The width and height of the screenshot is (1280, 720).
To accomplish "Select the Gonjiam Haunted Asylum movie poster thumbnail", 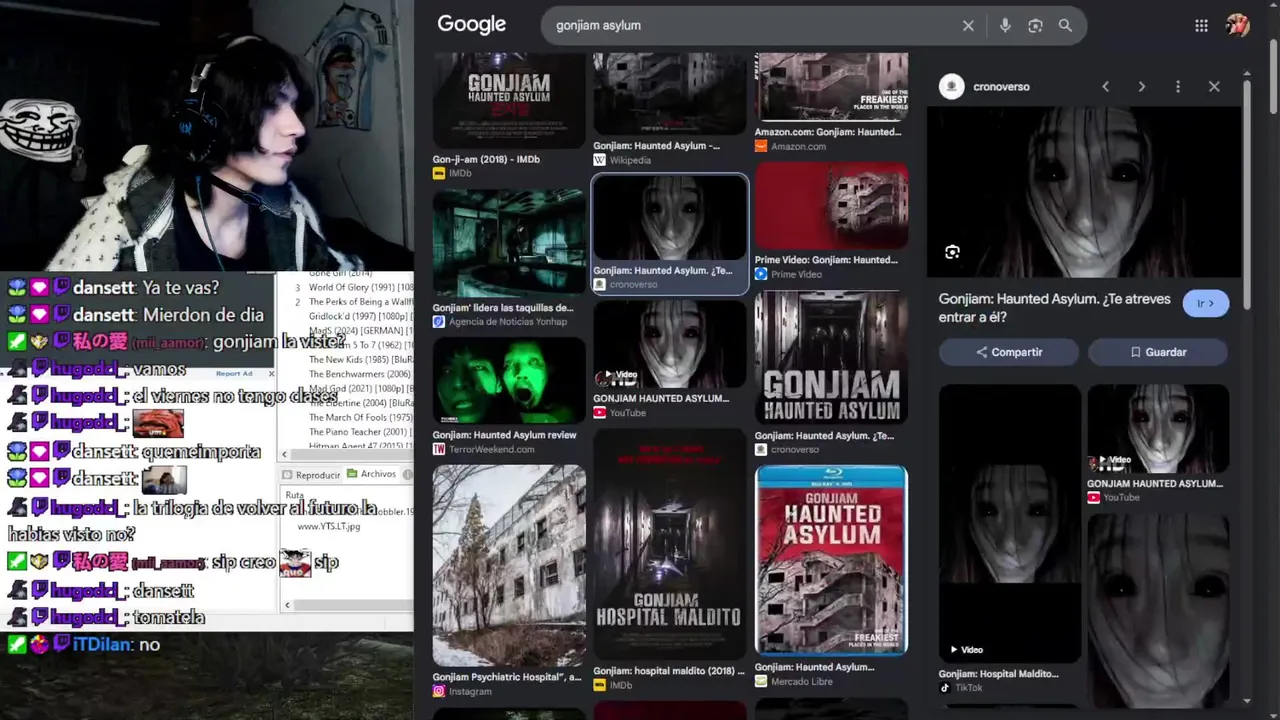I will 509,100.
